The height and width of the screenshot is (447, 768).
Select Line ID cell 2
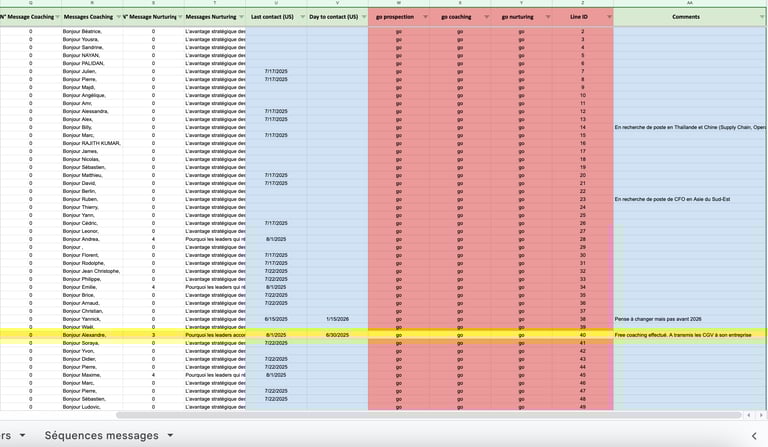582,31
